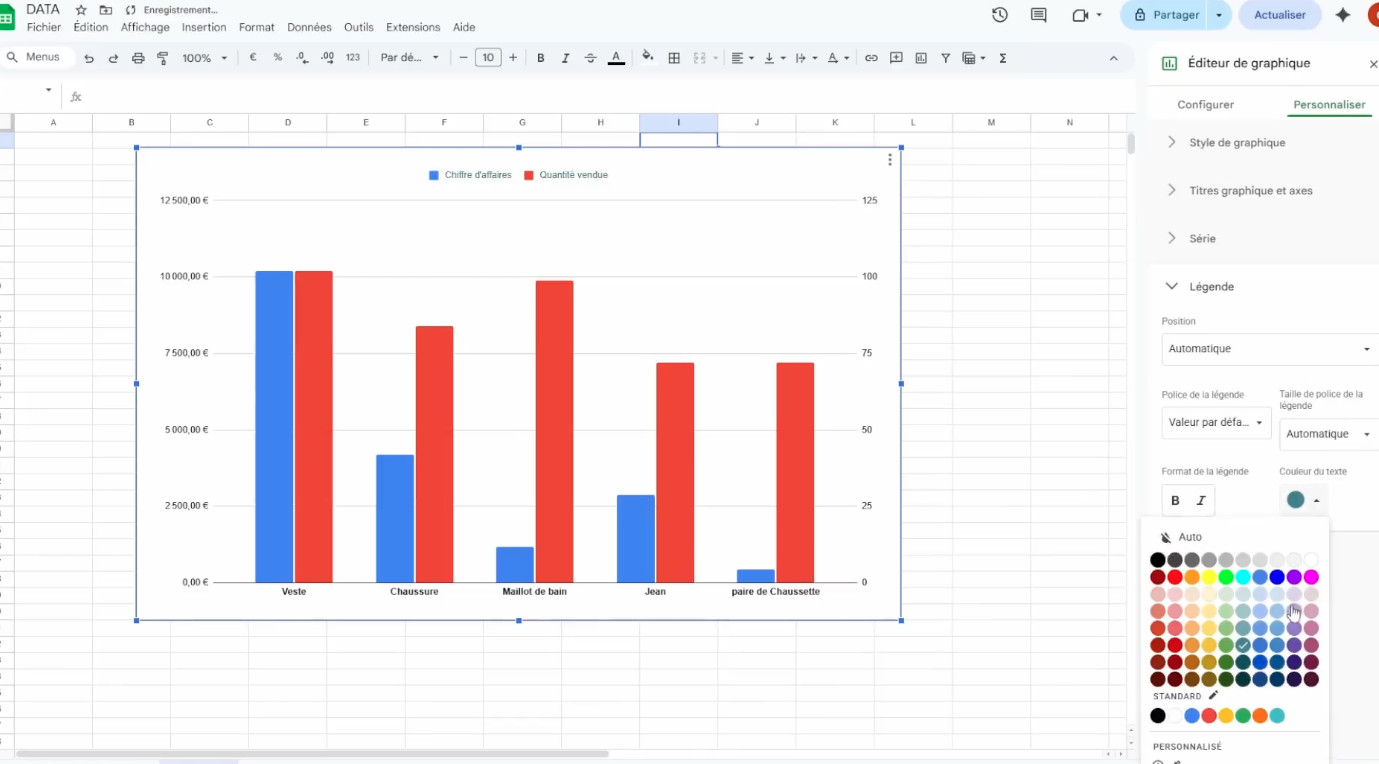The width and height of the screenshot is (1379, 764).
Task: Decrease font size minus button
Action: point(463,58)
